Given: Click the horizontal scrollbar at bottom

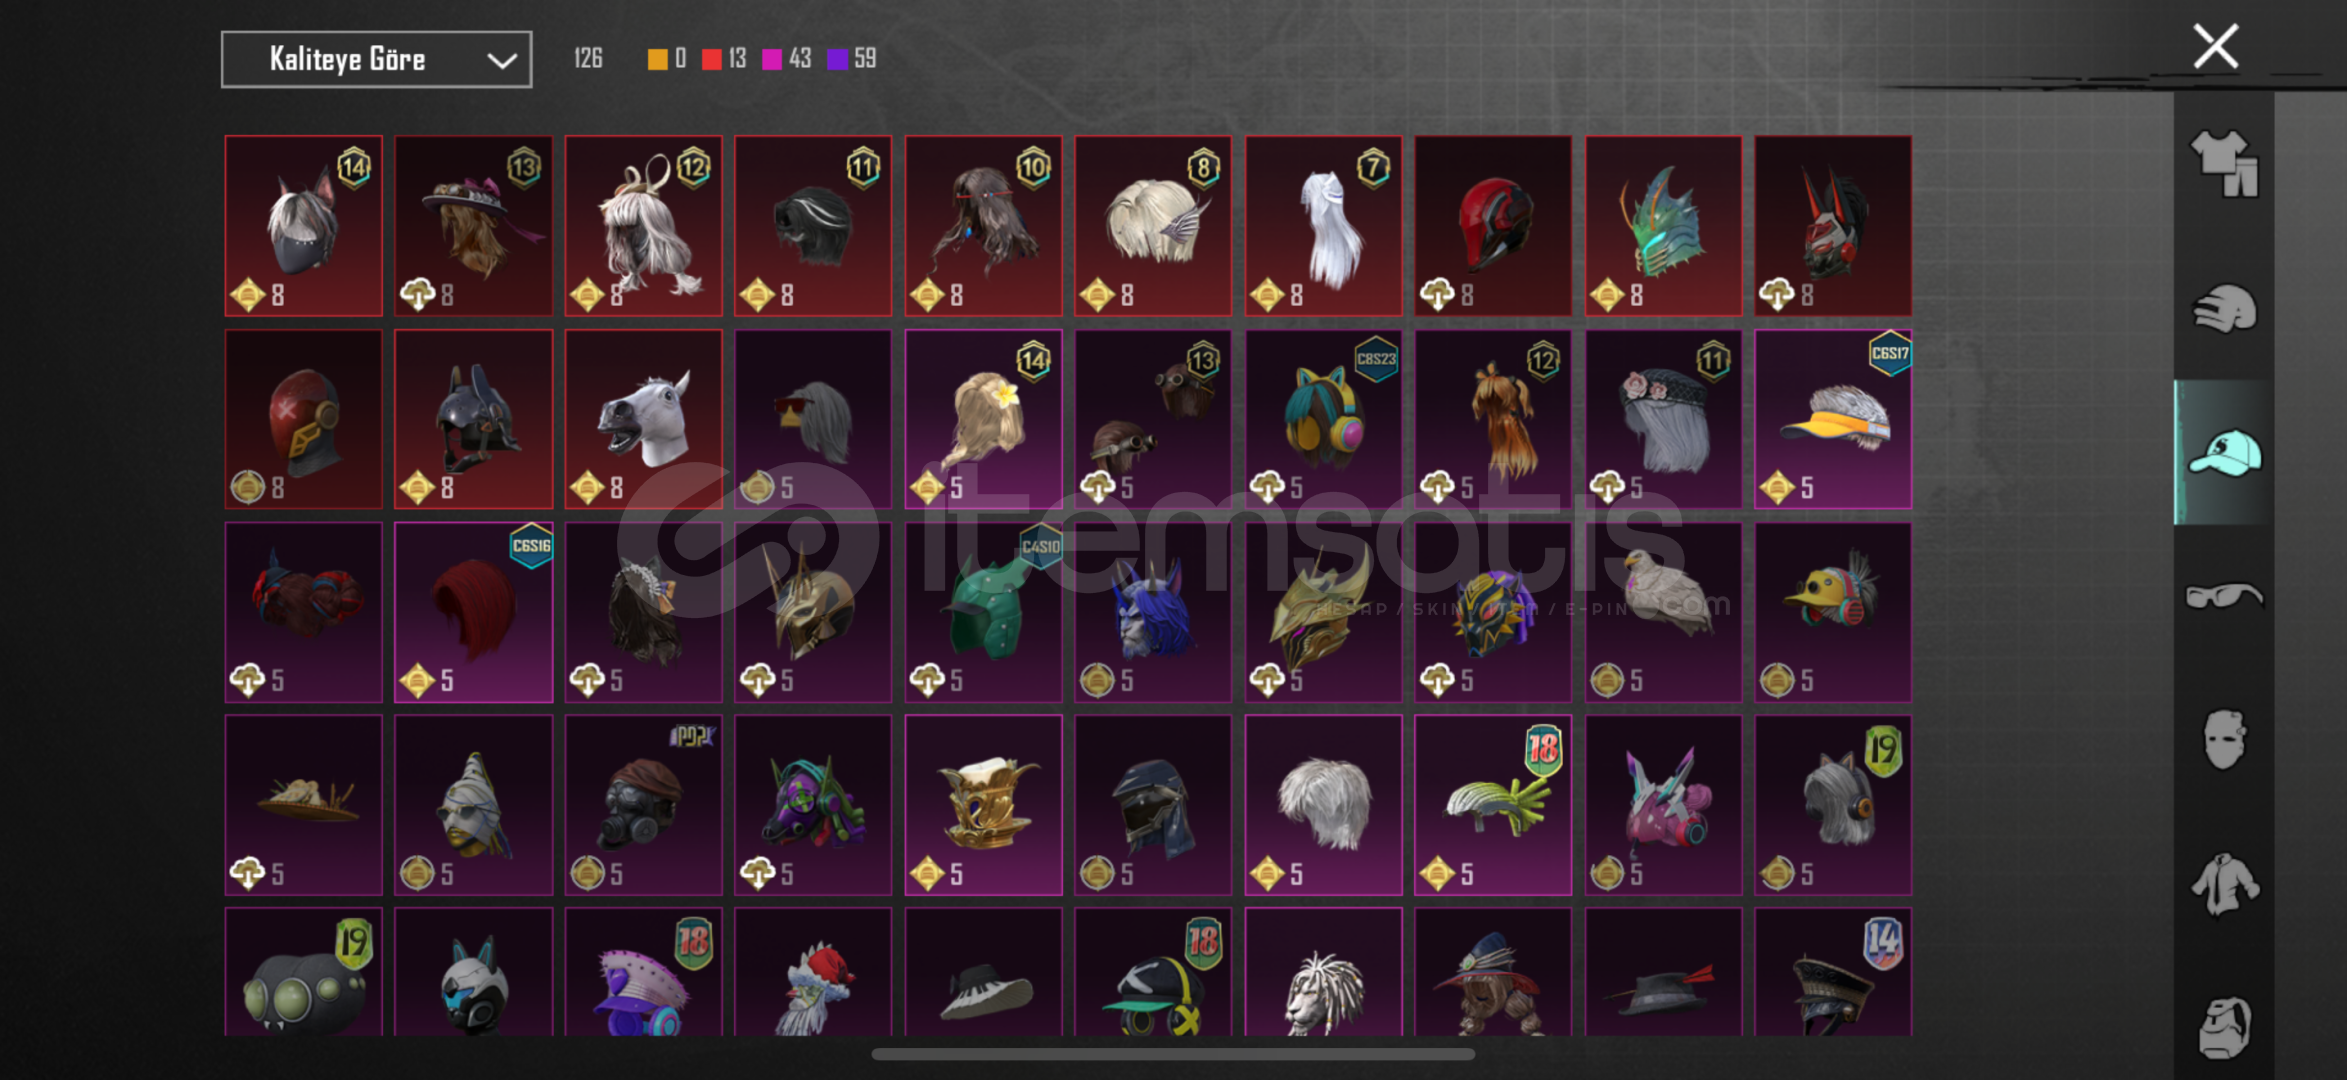Looking at the screenshot, I should (x=1173, y=1054).
